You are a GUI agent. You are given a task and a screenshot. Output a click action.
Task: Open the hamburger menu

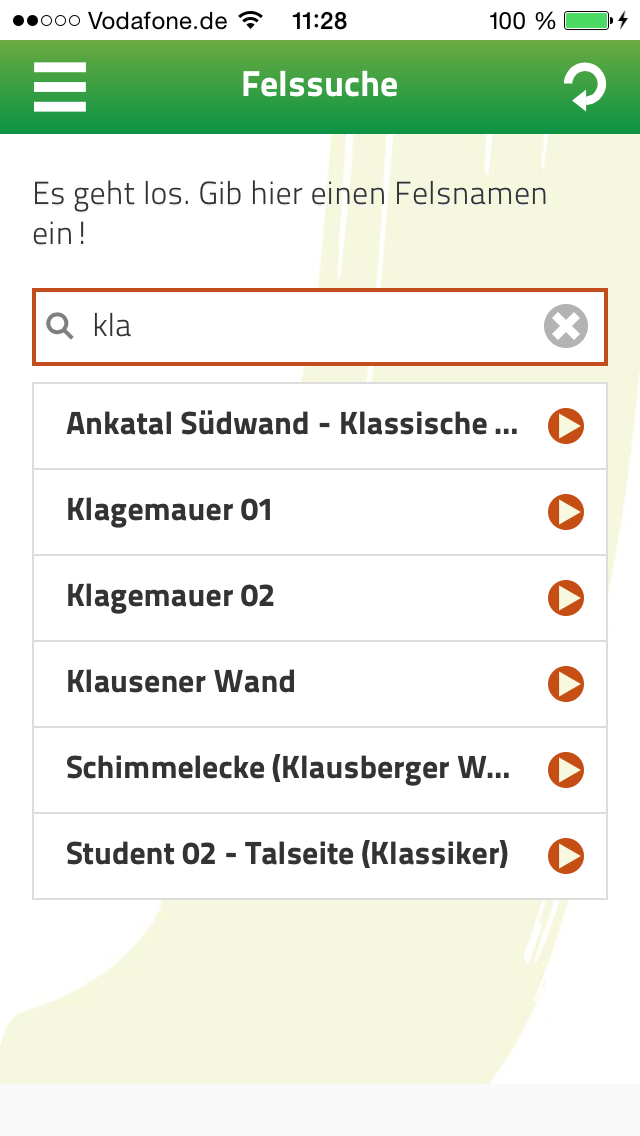60,87
